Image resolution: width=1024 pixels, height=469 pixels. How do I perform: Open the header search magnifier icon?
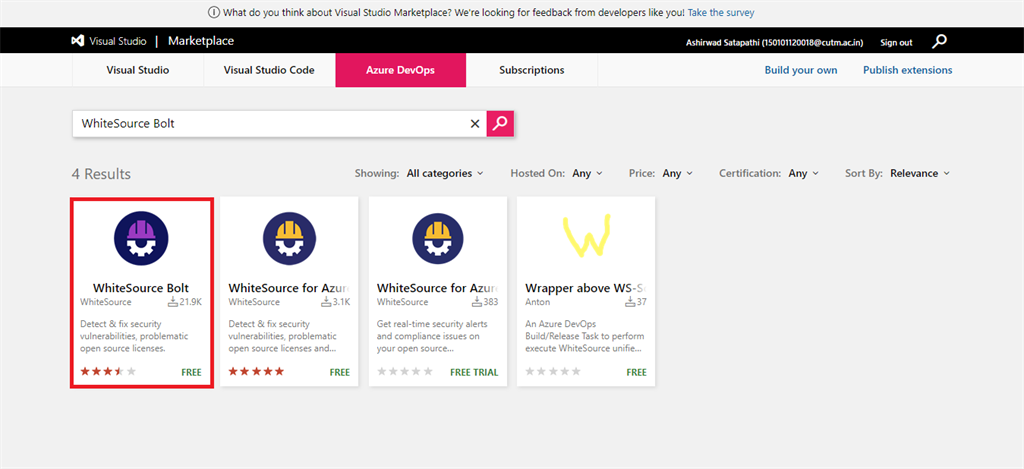[x=939, y=42]
